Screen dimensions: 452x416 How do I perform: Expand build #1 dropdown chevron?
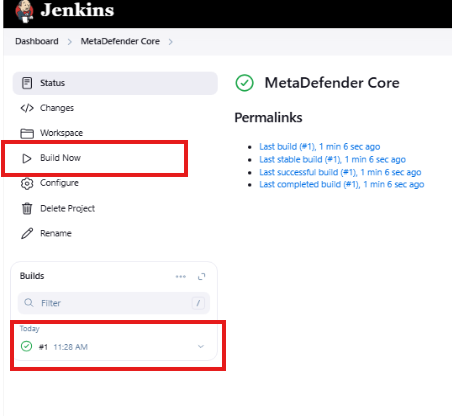click(201, 346)
